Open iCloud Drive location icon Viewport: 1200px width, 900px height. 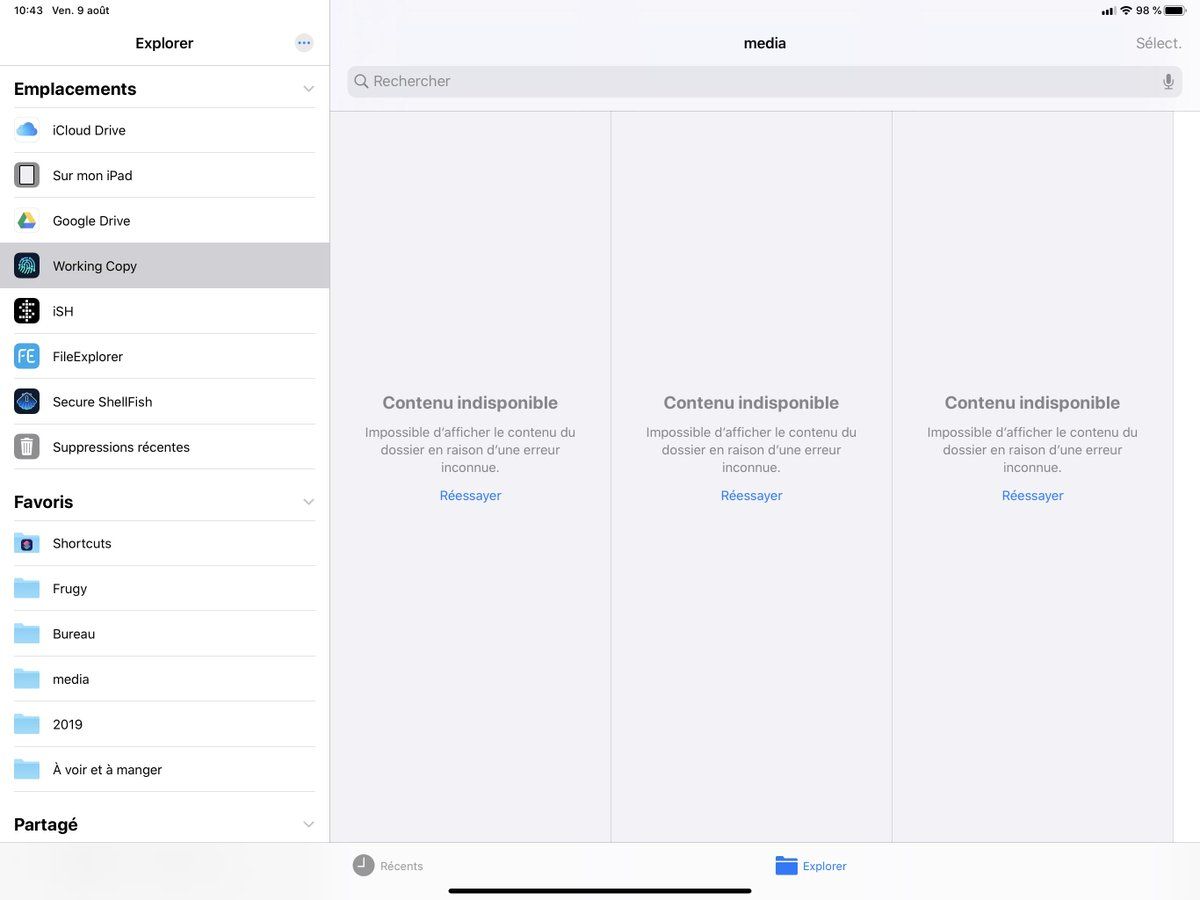[x=27, y=130]
